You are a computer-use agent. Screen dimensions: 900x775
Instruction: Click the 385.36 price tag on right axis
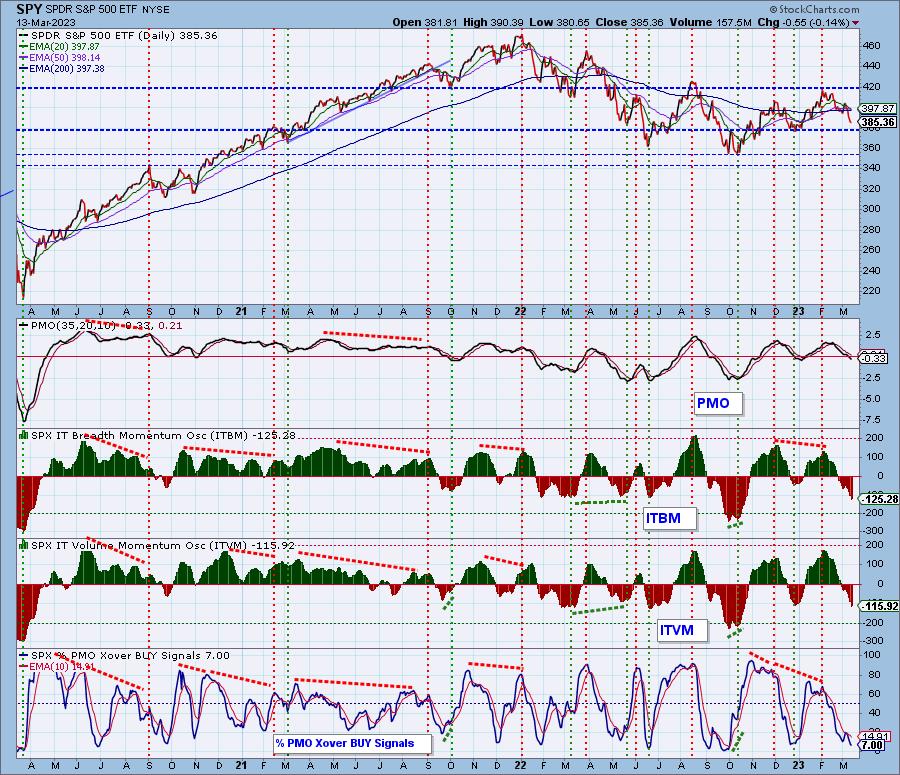tap(878, 122)
